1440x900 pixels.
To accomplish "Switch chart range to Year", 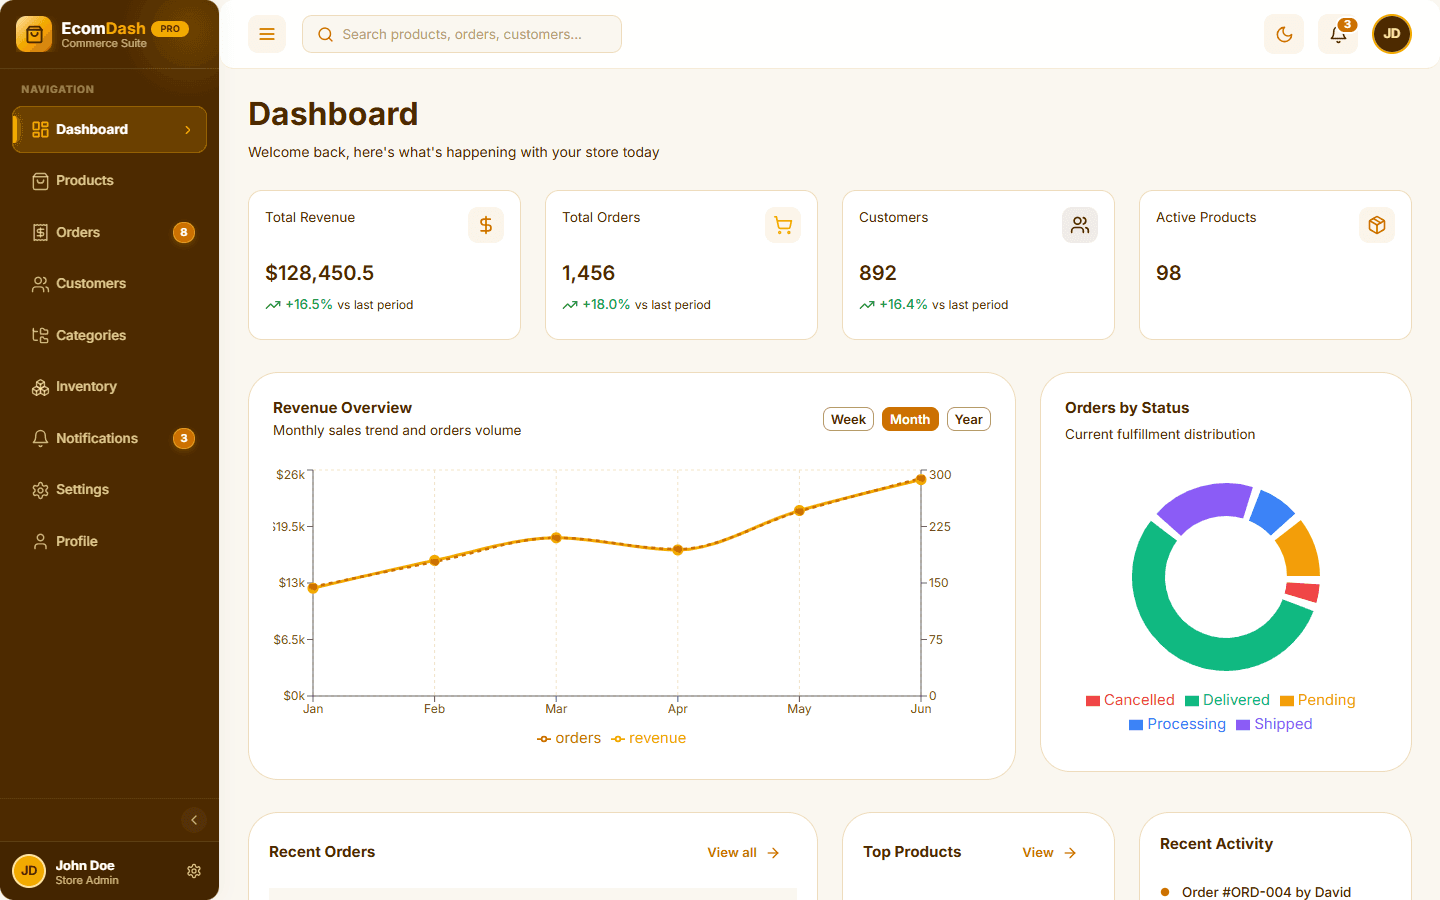I will click(x=969, y=419).
